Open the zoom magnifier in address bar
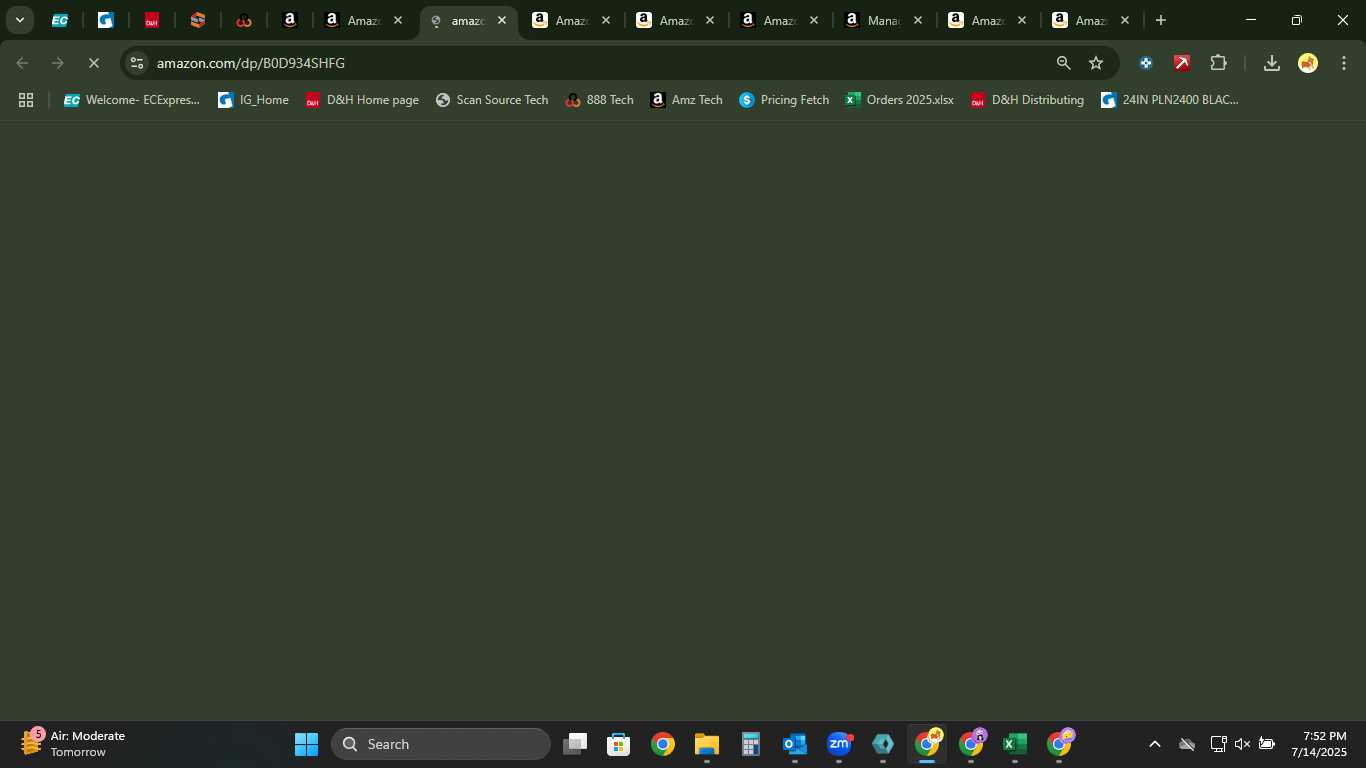Image resolution: width=1366 pixels, height=768 pixels. [x=1064, y=63]
